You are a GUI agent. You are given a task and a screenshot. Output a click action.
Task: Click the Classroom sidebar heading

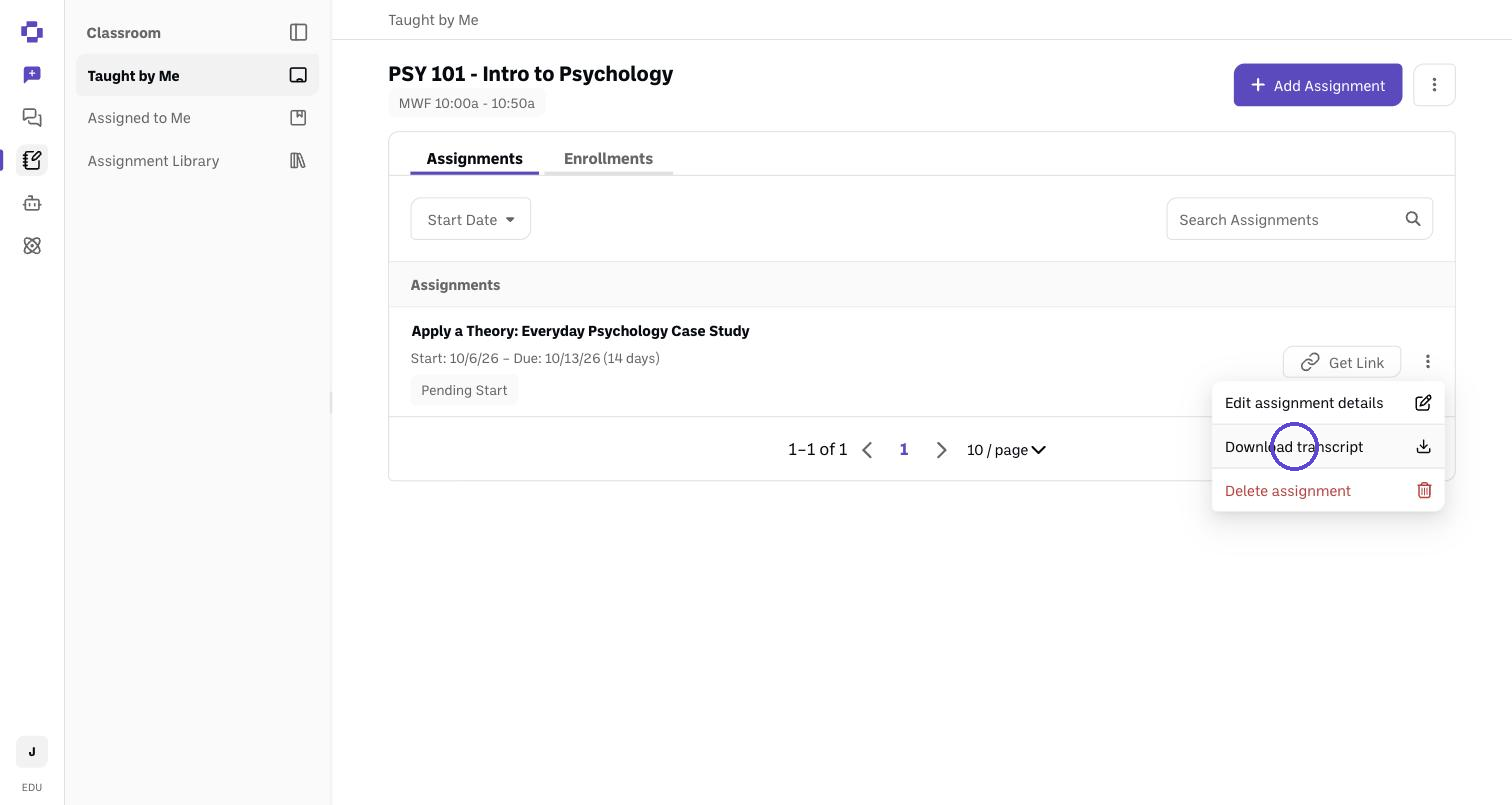[124, 33]
